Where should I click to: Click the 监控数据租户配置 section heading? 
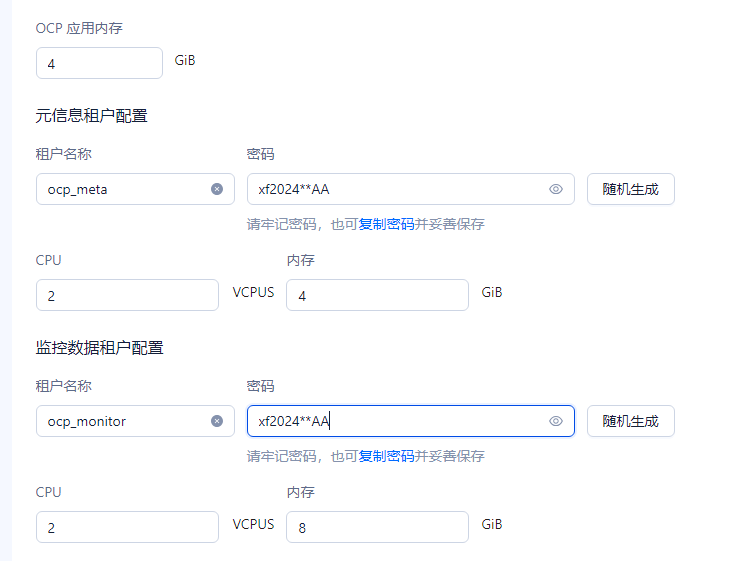pos(99,347)
